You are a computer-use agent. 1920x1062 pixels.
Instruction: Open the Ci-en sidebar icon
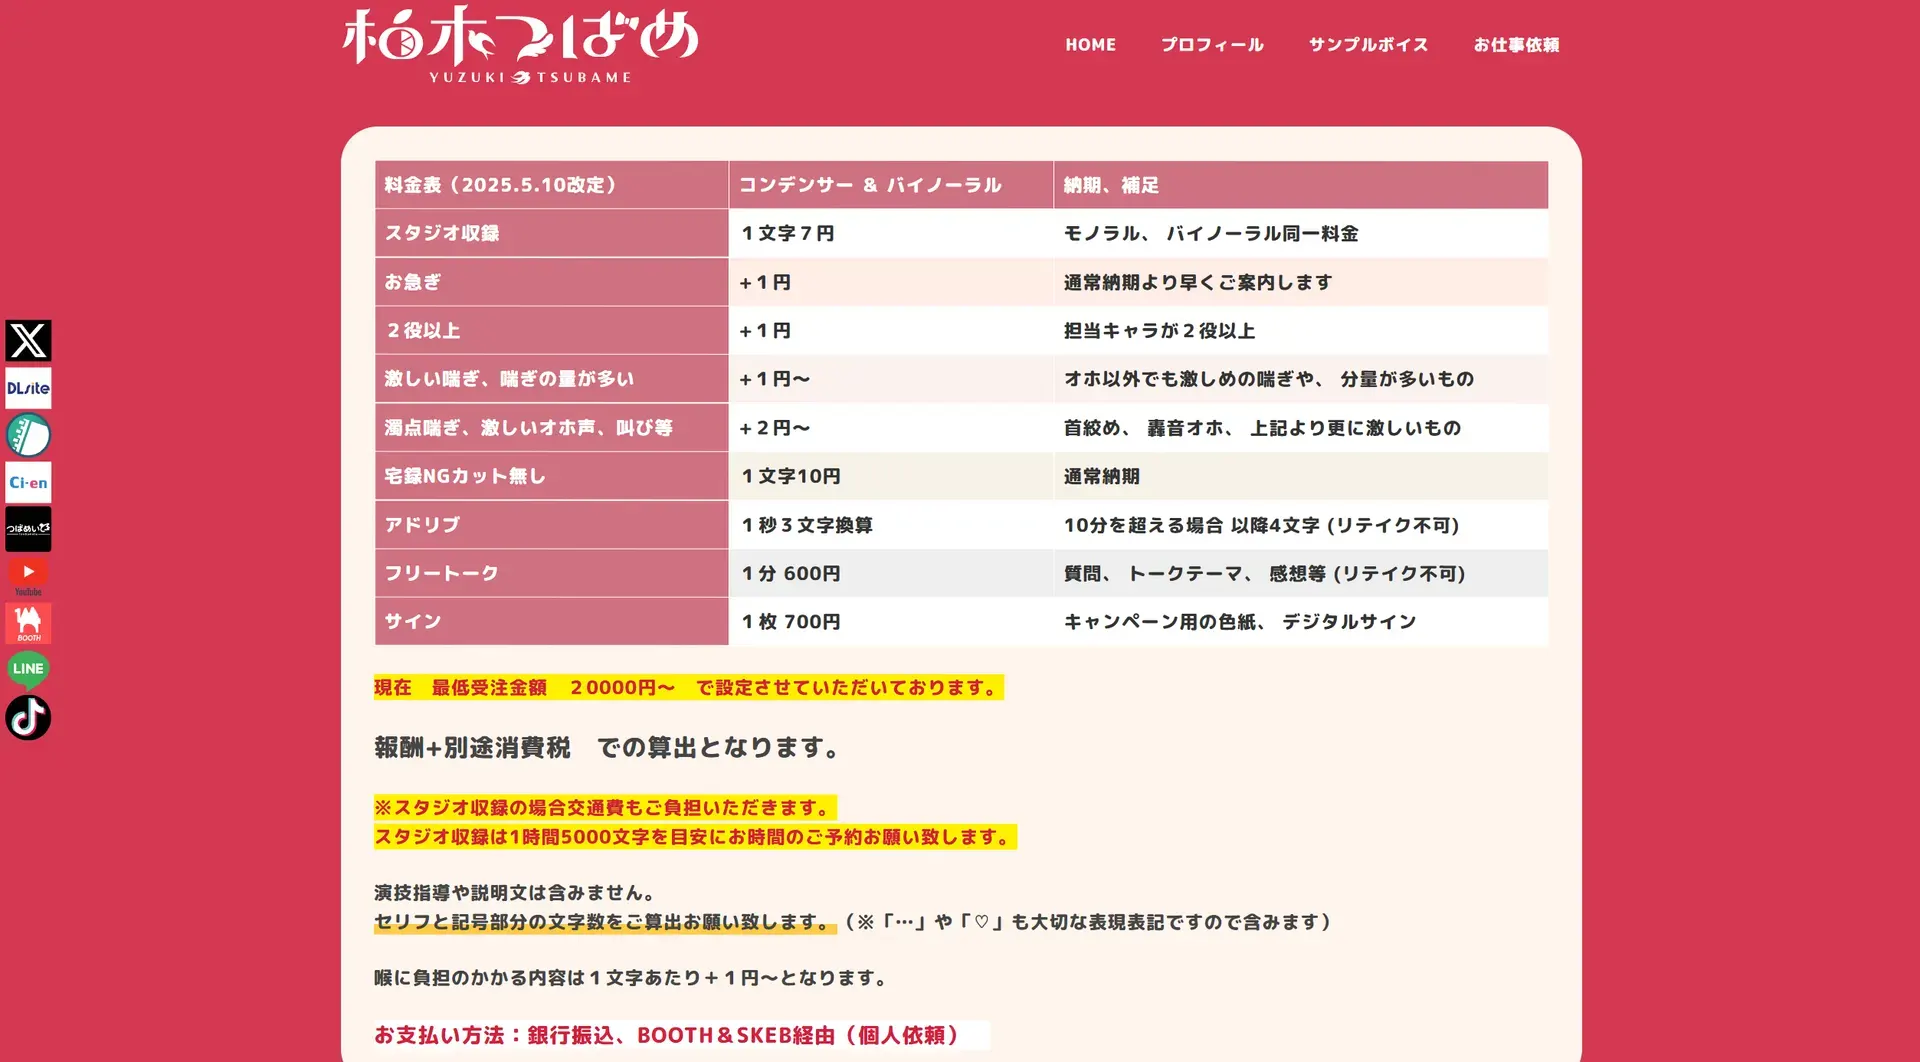28,482
